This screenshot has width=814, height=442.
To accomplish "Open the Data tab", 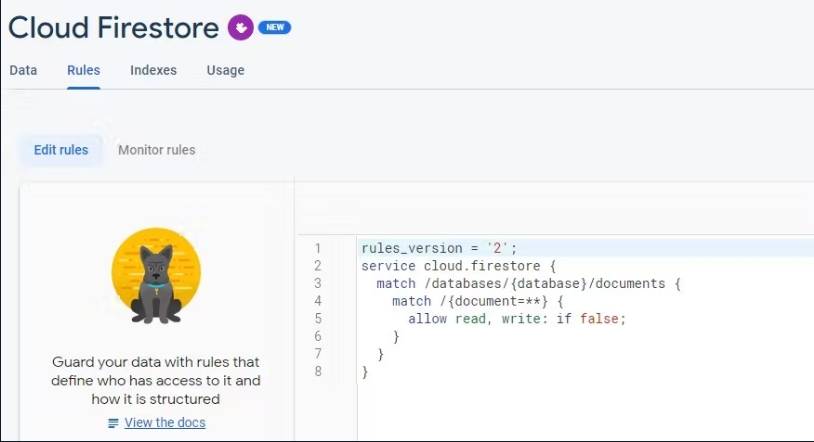I will pos(23,70).
